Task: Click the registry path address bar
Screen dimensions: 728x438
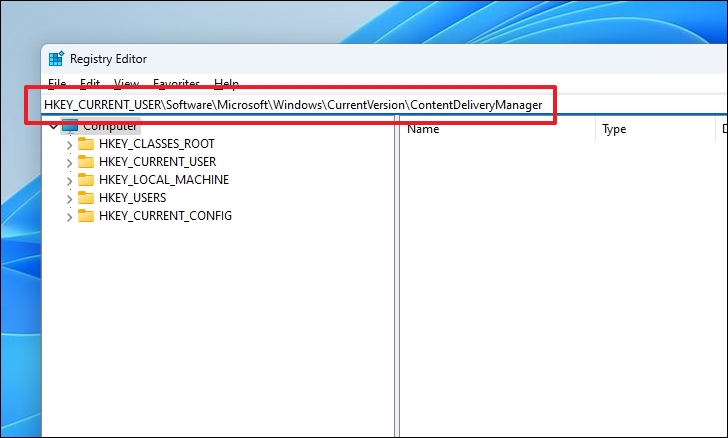Action: click(x=384, y=105)
